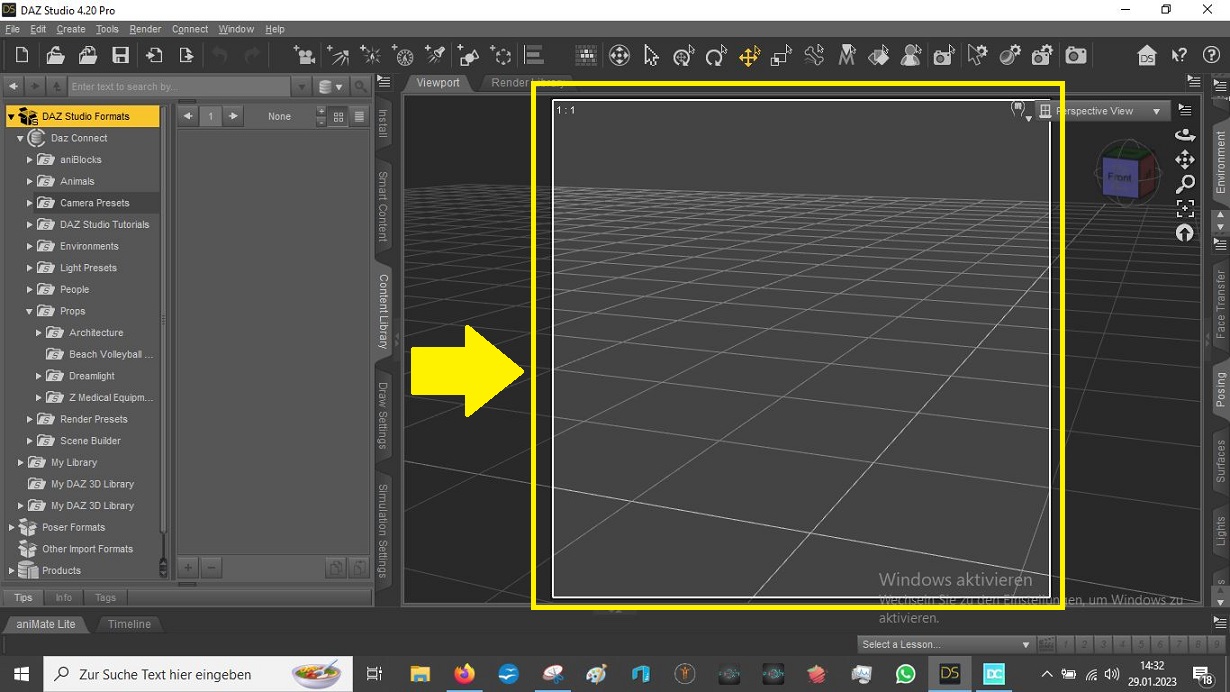
Task: Click the What's This help cursor icon
Action: click(x=1179, y=56)
